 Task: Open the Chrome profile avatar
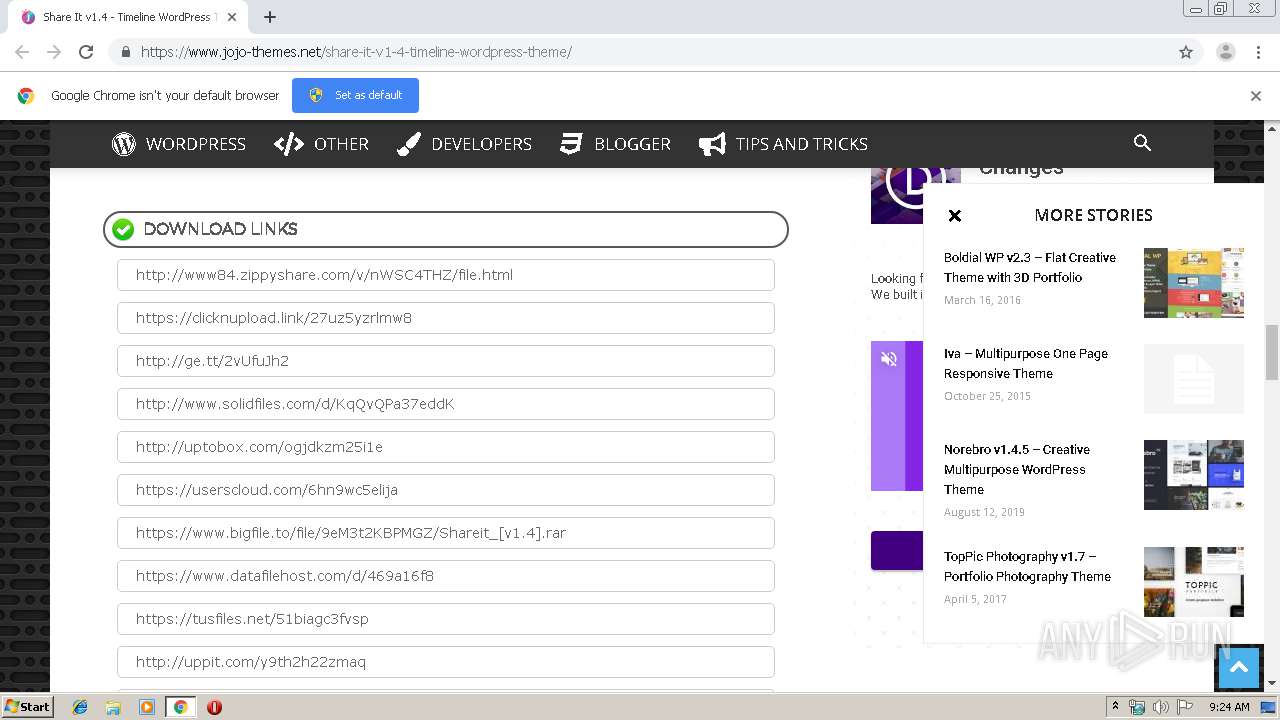1226,52
